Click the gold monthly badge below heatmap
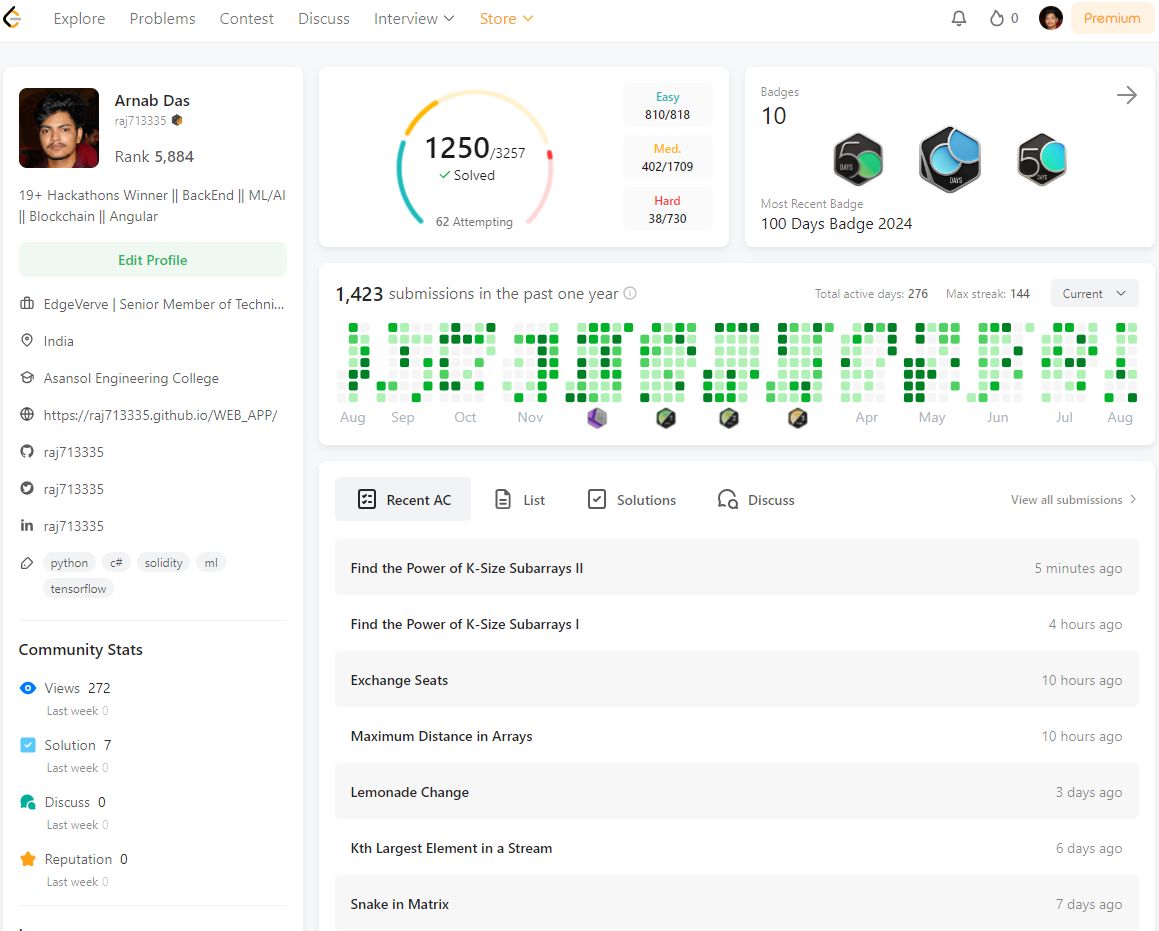Screen dimensions: 1159x931 (798, 418)
